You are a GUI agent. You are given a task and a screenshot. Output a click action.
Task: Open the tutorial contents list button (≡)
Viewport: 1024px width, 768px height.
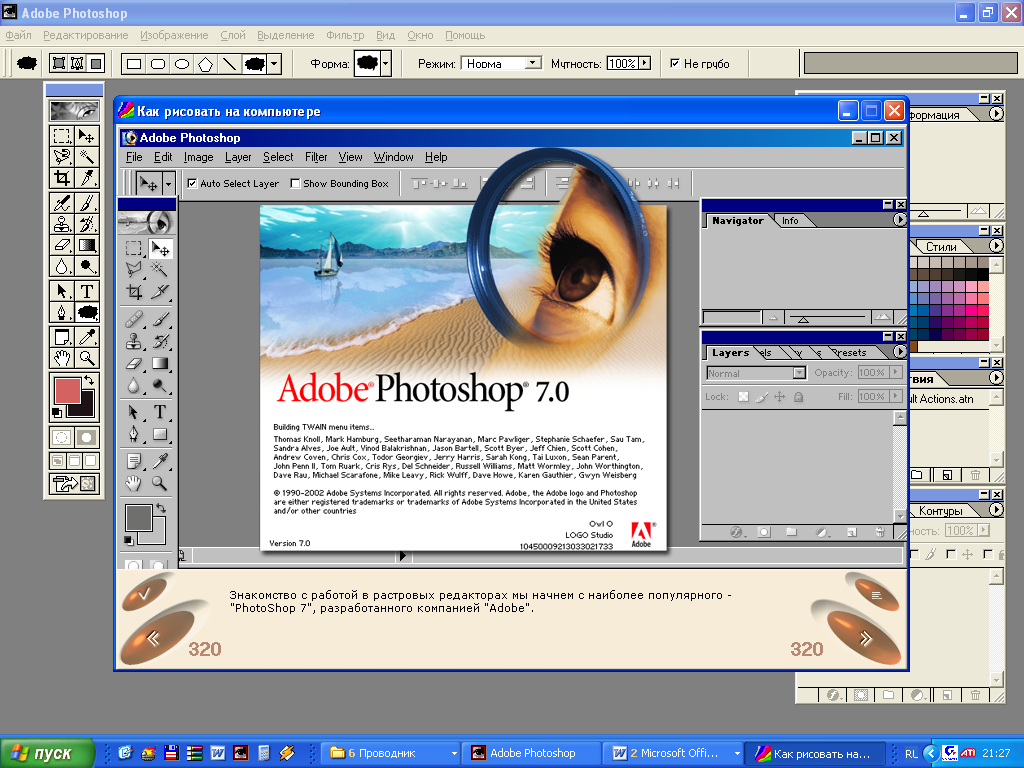876,594
